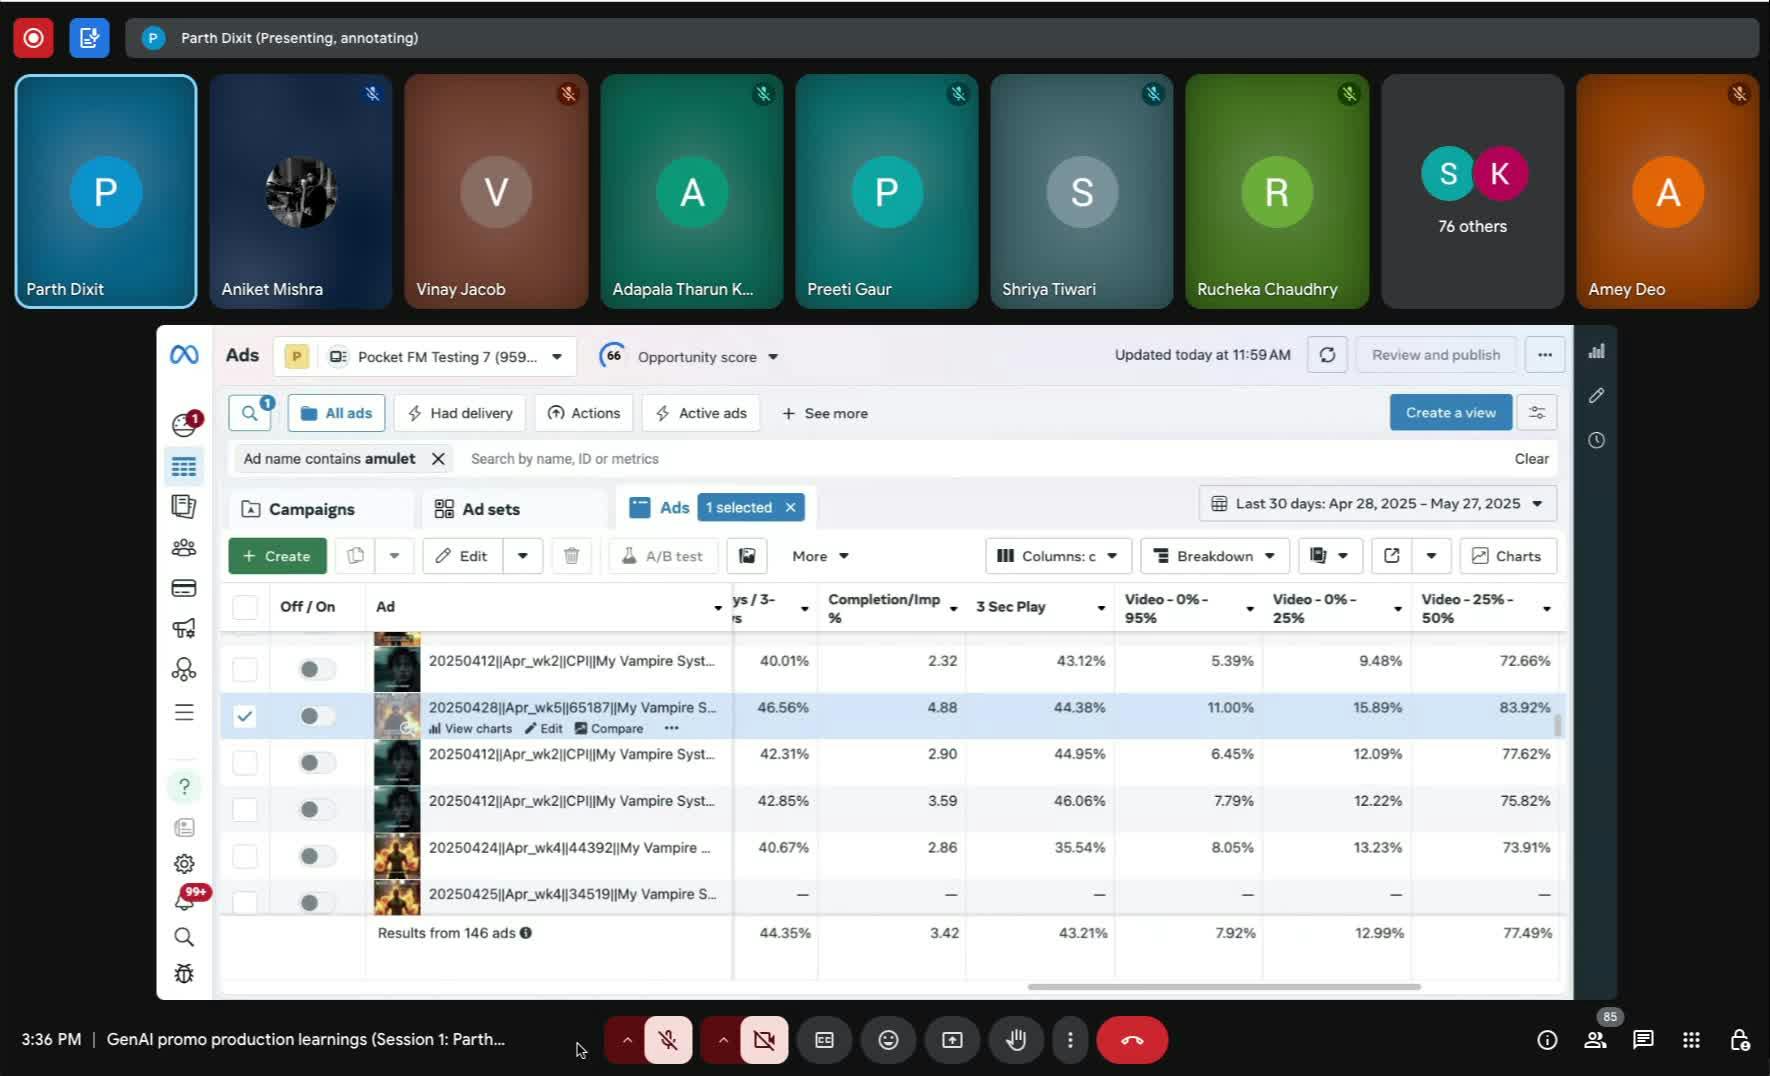Uncheck the 20250428 Apr_wk5 ad checkbox
This screenshot has width=1770, height=1076.
[x=245, y=716]
